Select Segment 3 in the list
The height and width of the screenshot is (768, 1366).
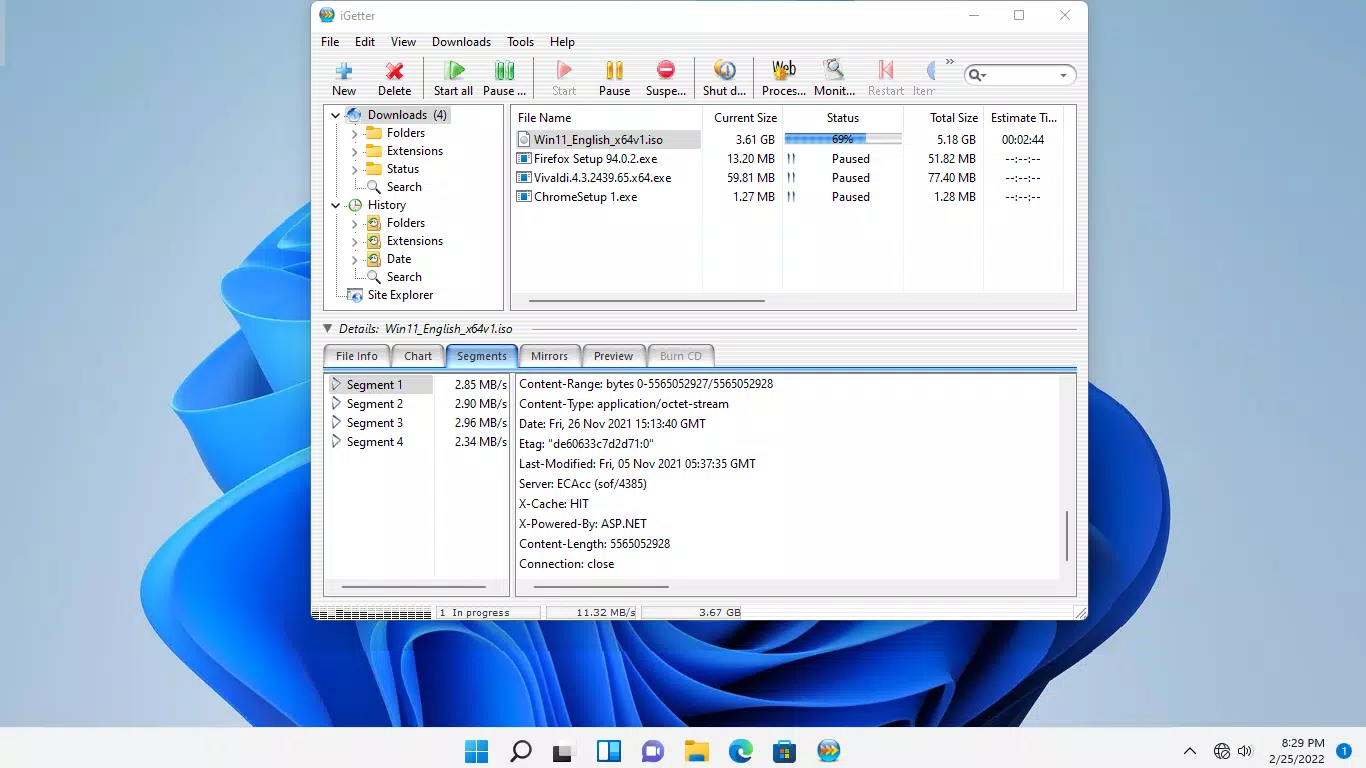375,423
